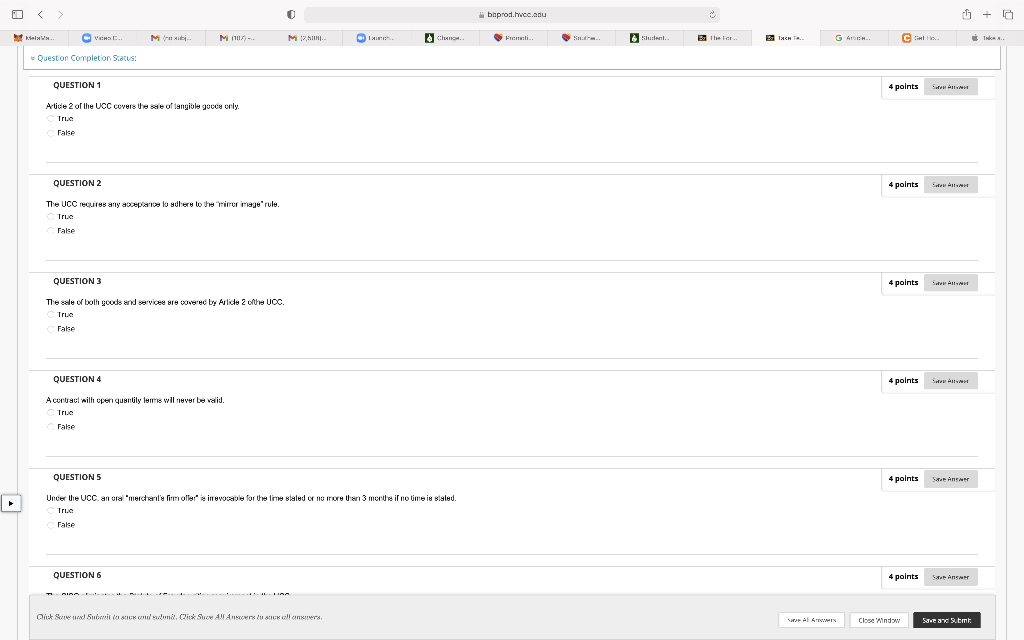This screenshot has width=1024, height=640.
Task: Save Answer for Question 3
Action: [x=950, y=283]
